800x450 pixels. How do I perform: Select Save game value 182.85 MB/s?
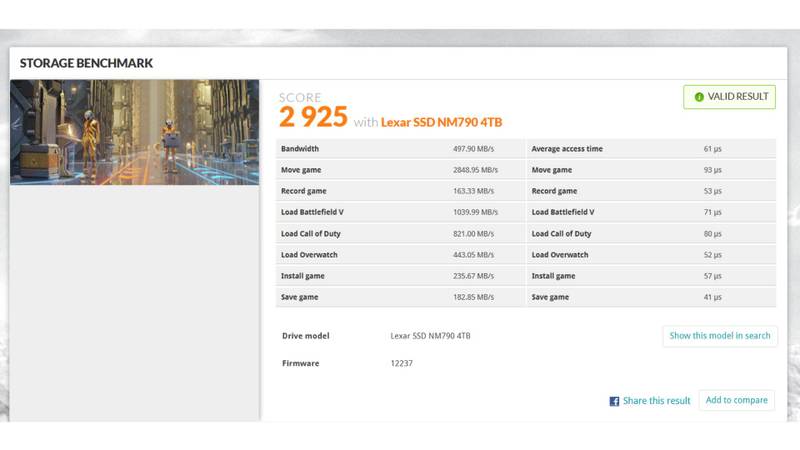pyautogui.click(x=473, y=297)
